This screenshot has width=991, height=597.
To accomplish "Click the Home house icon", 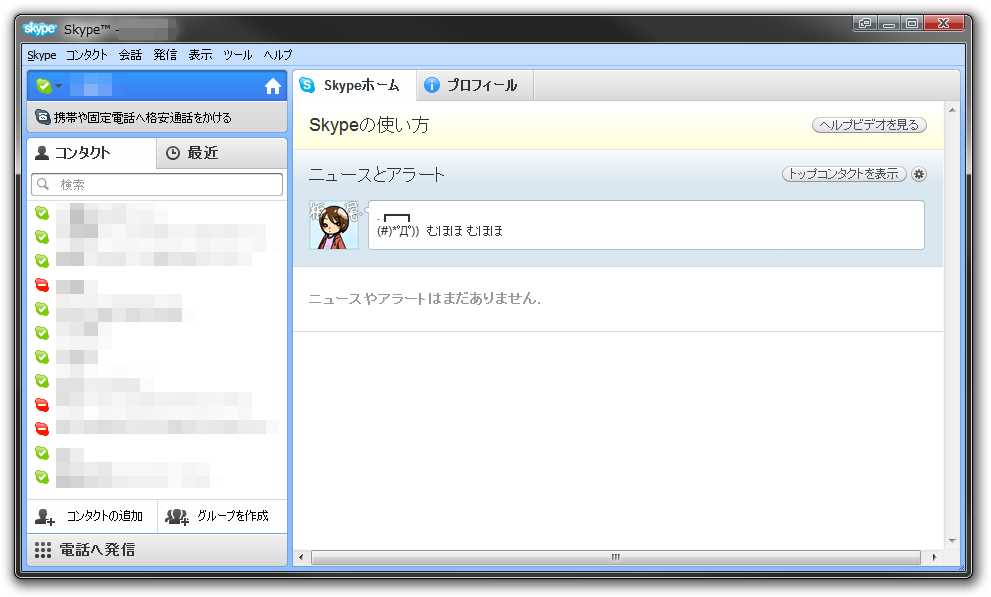I will click(272, 86).
